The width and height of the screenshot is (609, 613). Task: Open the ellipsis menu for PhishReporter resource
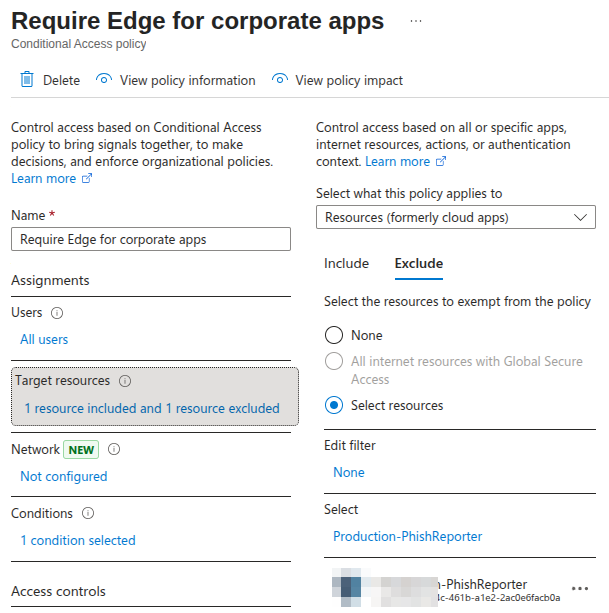tap(580, 588)
